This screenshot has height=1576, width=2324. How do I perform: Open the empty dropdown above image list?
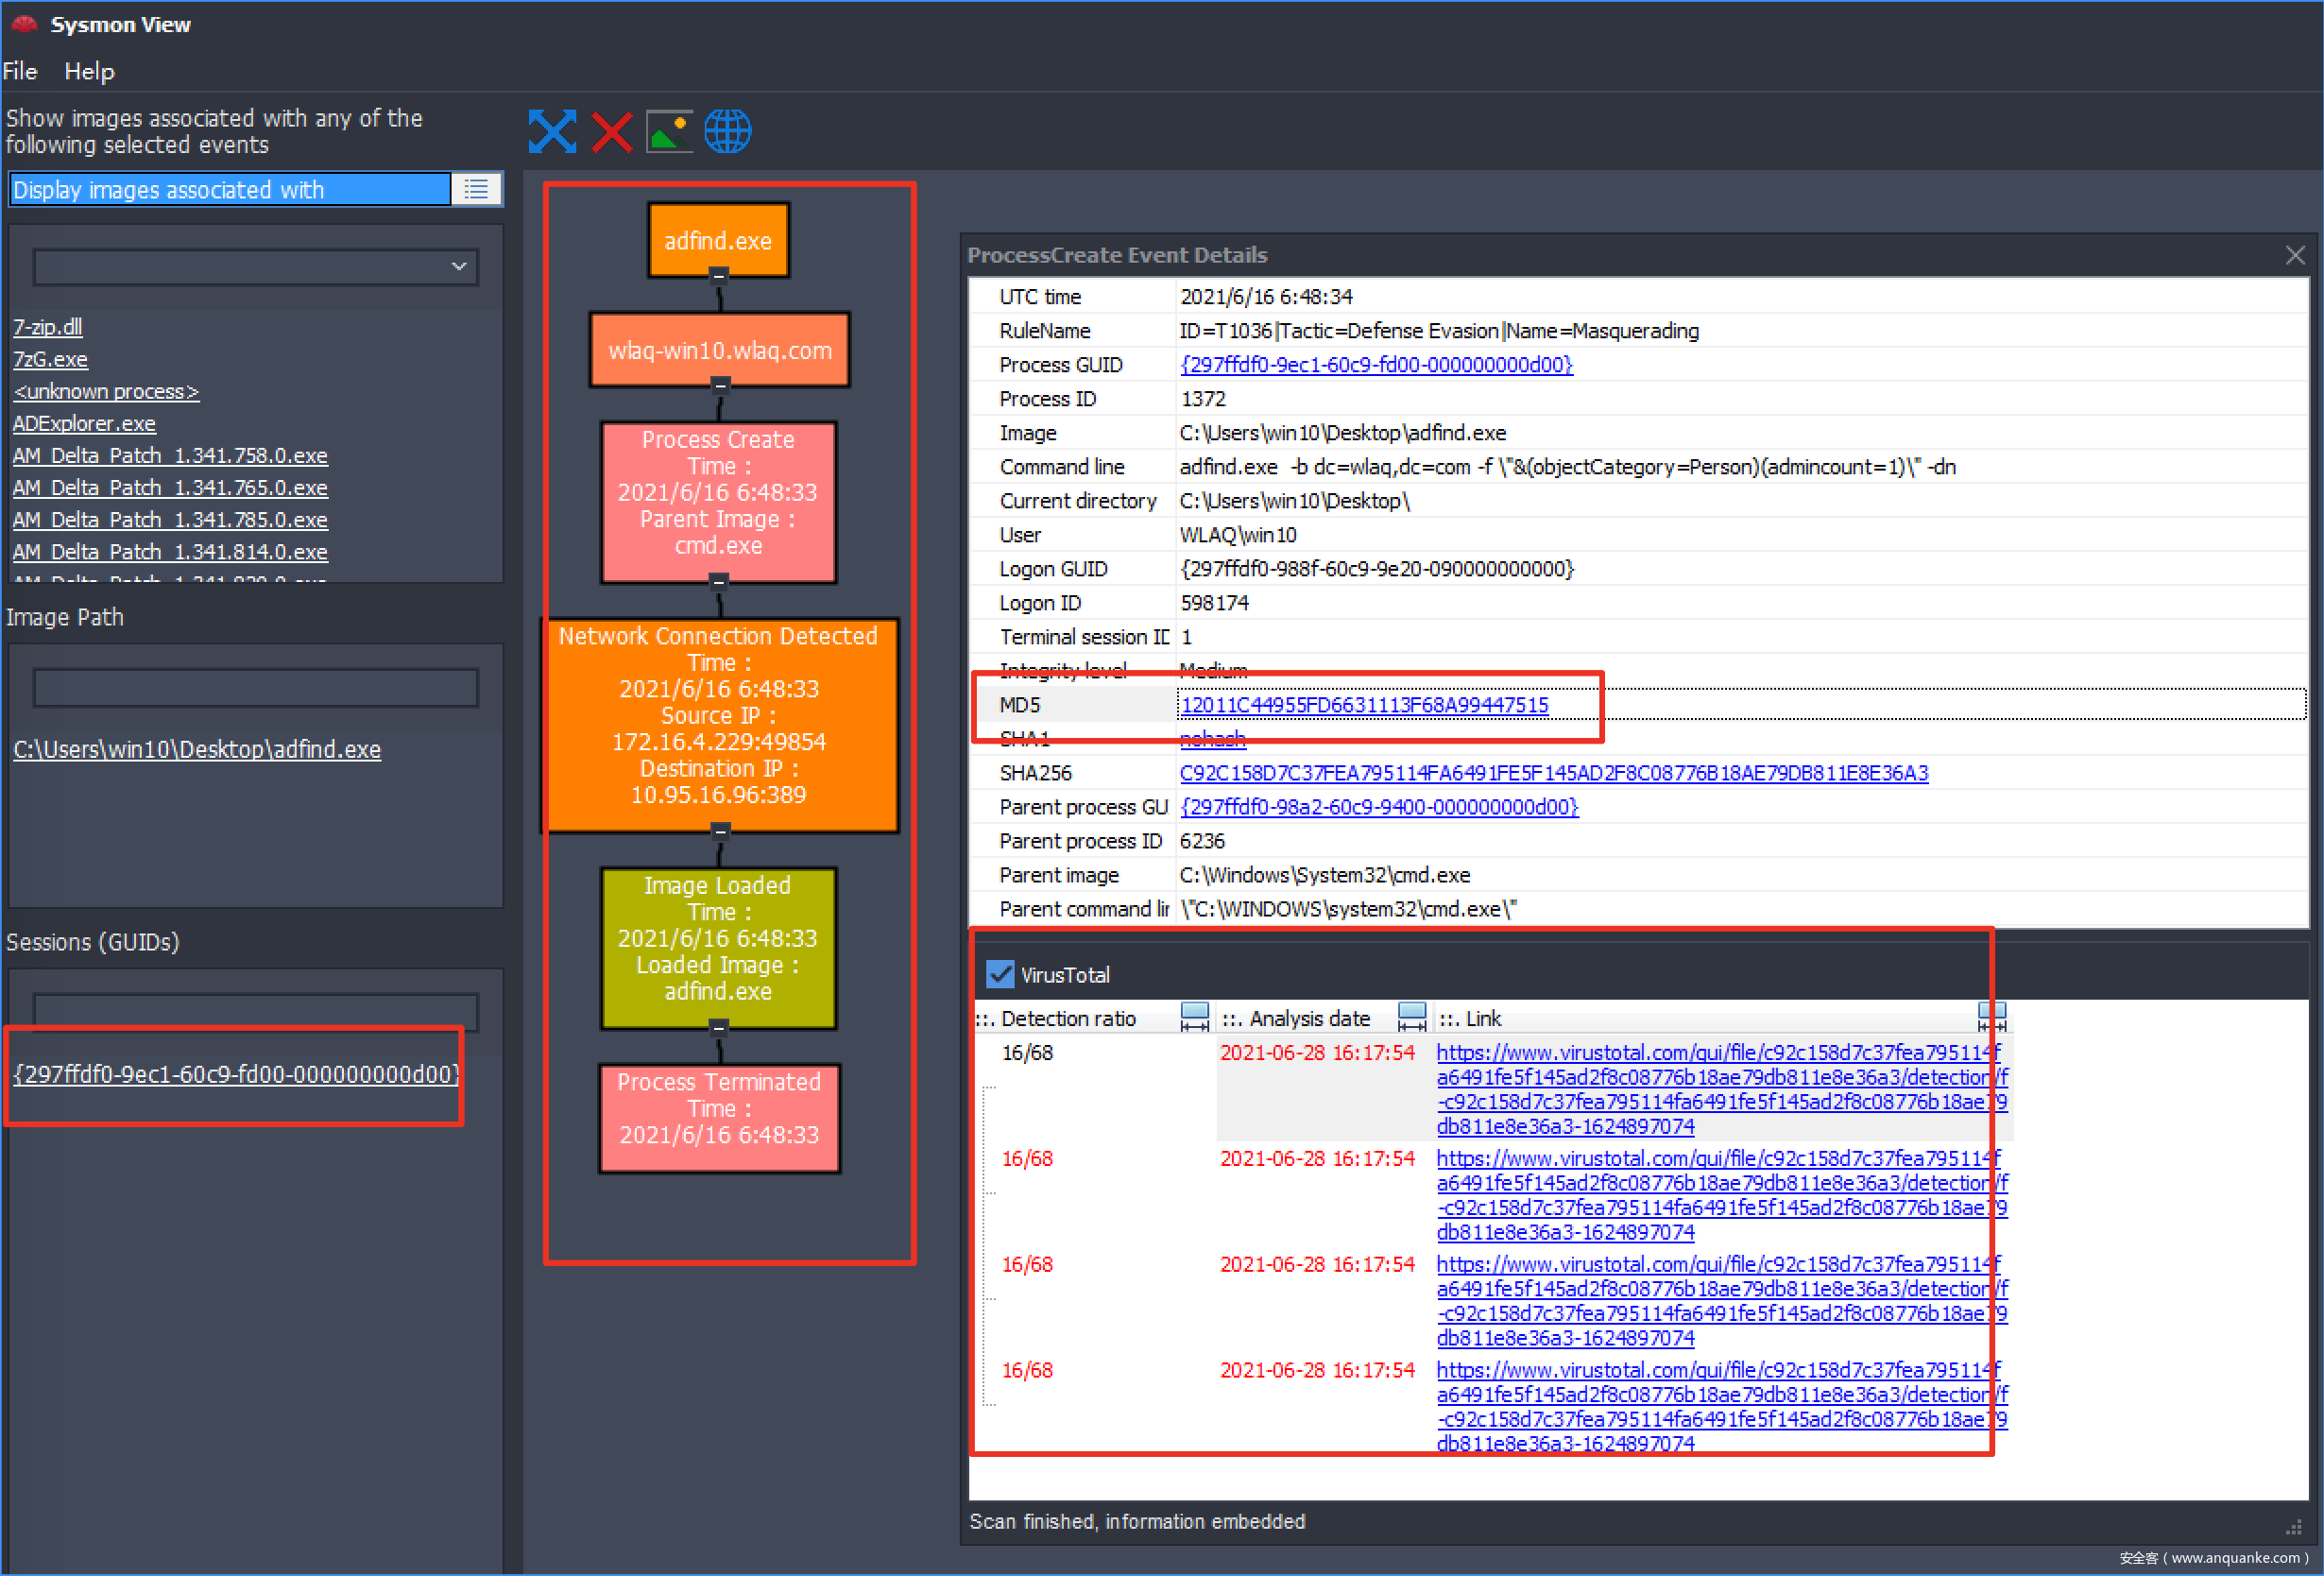pyautogui.click(x=256, y=266)
